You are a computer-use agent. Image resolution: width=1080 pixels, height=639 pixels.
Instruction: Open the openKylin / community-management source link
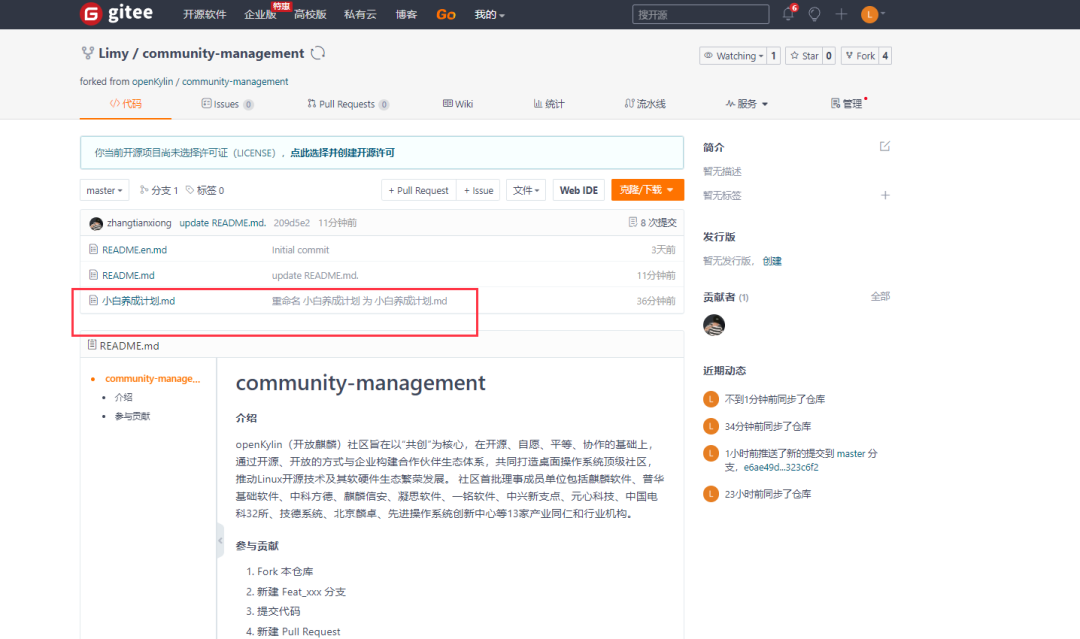[x=210, y=81]
